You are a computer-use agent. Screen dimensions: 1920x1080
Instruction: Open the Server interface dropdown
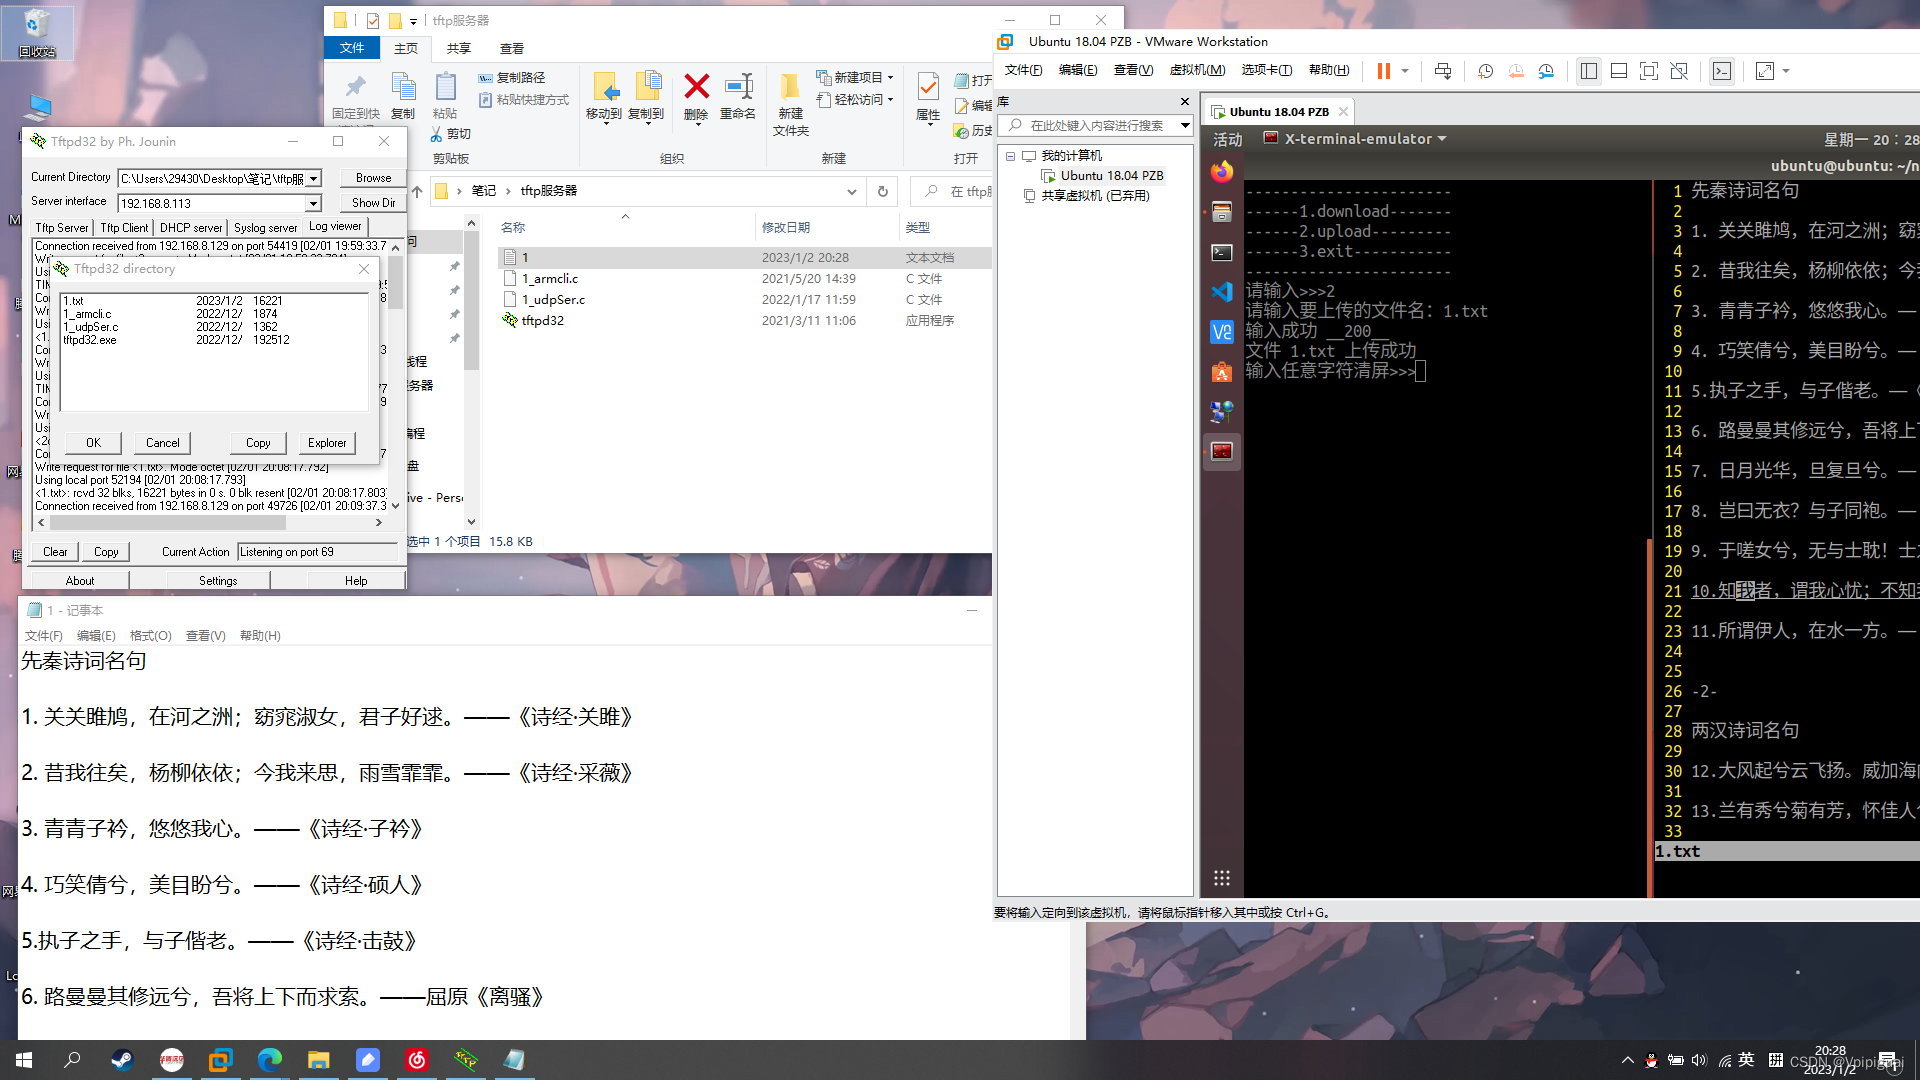(313, 203)
